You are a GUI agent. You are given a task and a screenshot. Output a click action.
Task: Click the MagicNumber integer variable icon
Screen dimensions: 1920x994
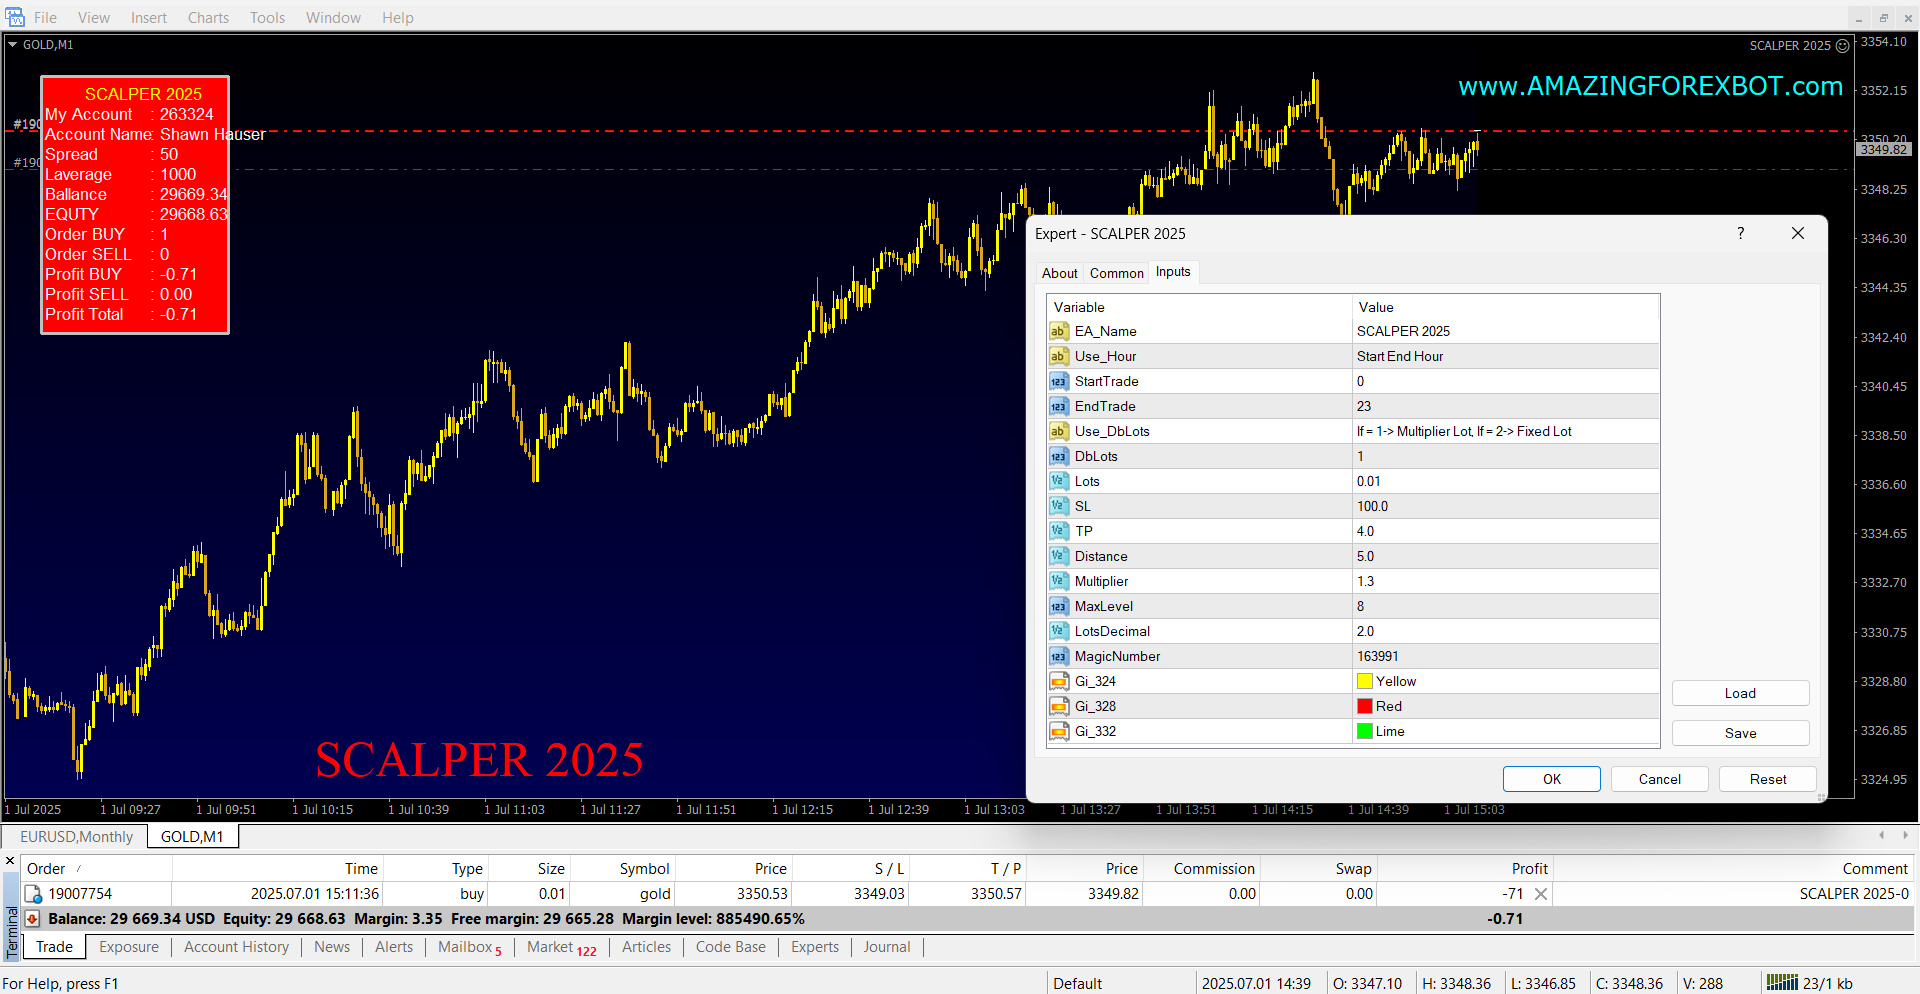pos(1058,656)
